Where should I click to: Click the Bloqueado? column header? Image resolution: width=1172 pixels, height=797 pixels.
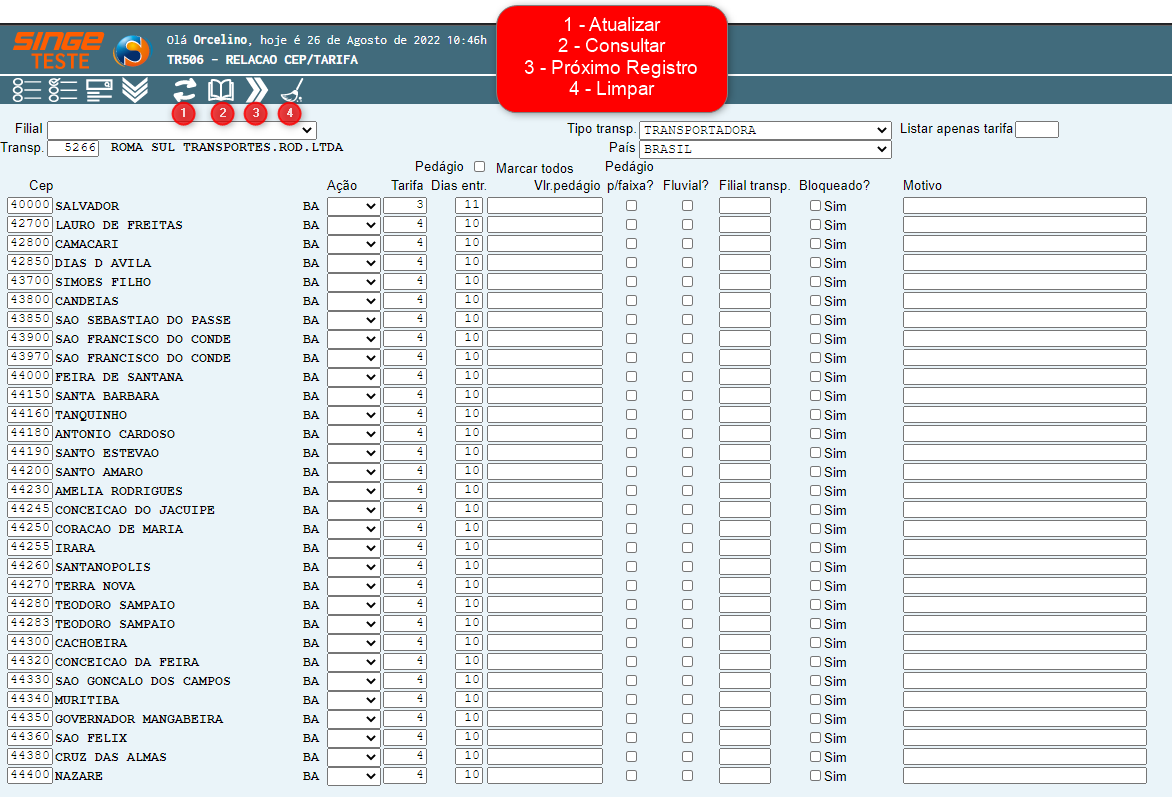(834, 185)
